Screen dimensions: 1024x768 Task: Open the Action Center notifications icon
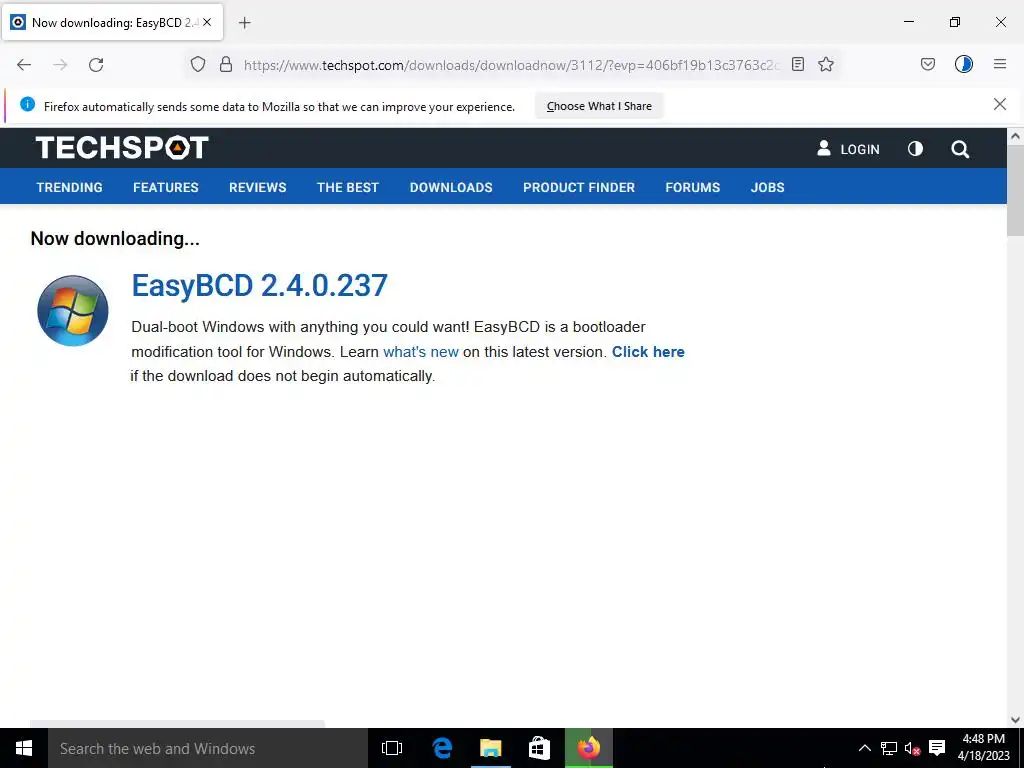point(937,748)
